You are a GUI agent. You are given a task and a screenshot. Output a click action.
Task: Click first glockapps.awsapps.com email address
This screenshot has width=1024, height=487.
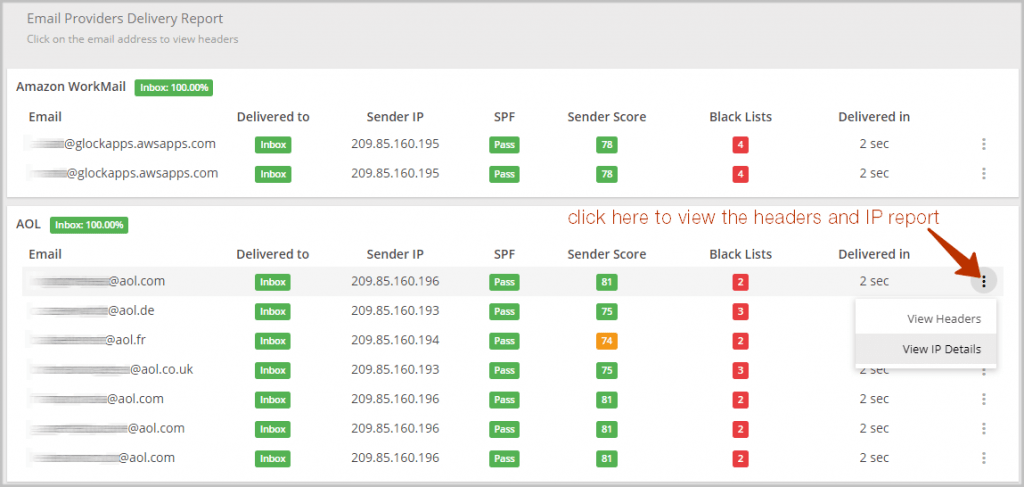pyautogui.click(x=121, y=144)
